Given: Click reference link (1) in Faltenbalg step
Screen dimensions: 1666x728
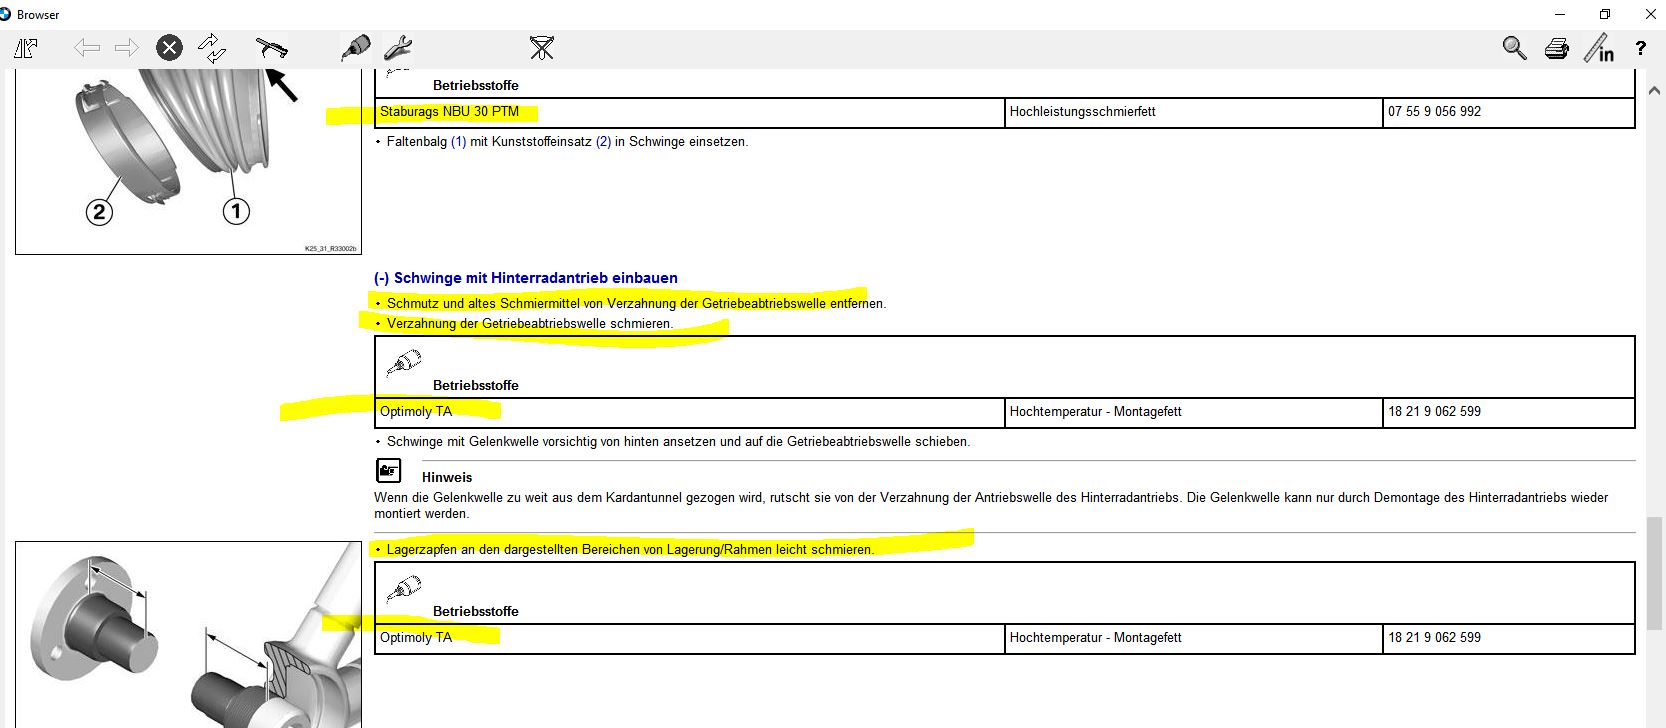Looking at the screenshot, I should tap(458, 142).
